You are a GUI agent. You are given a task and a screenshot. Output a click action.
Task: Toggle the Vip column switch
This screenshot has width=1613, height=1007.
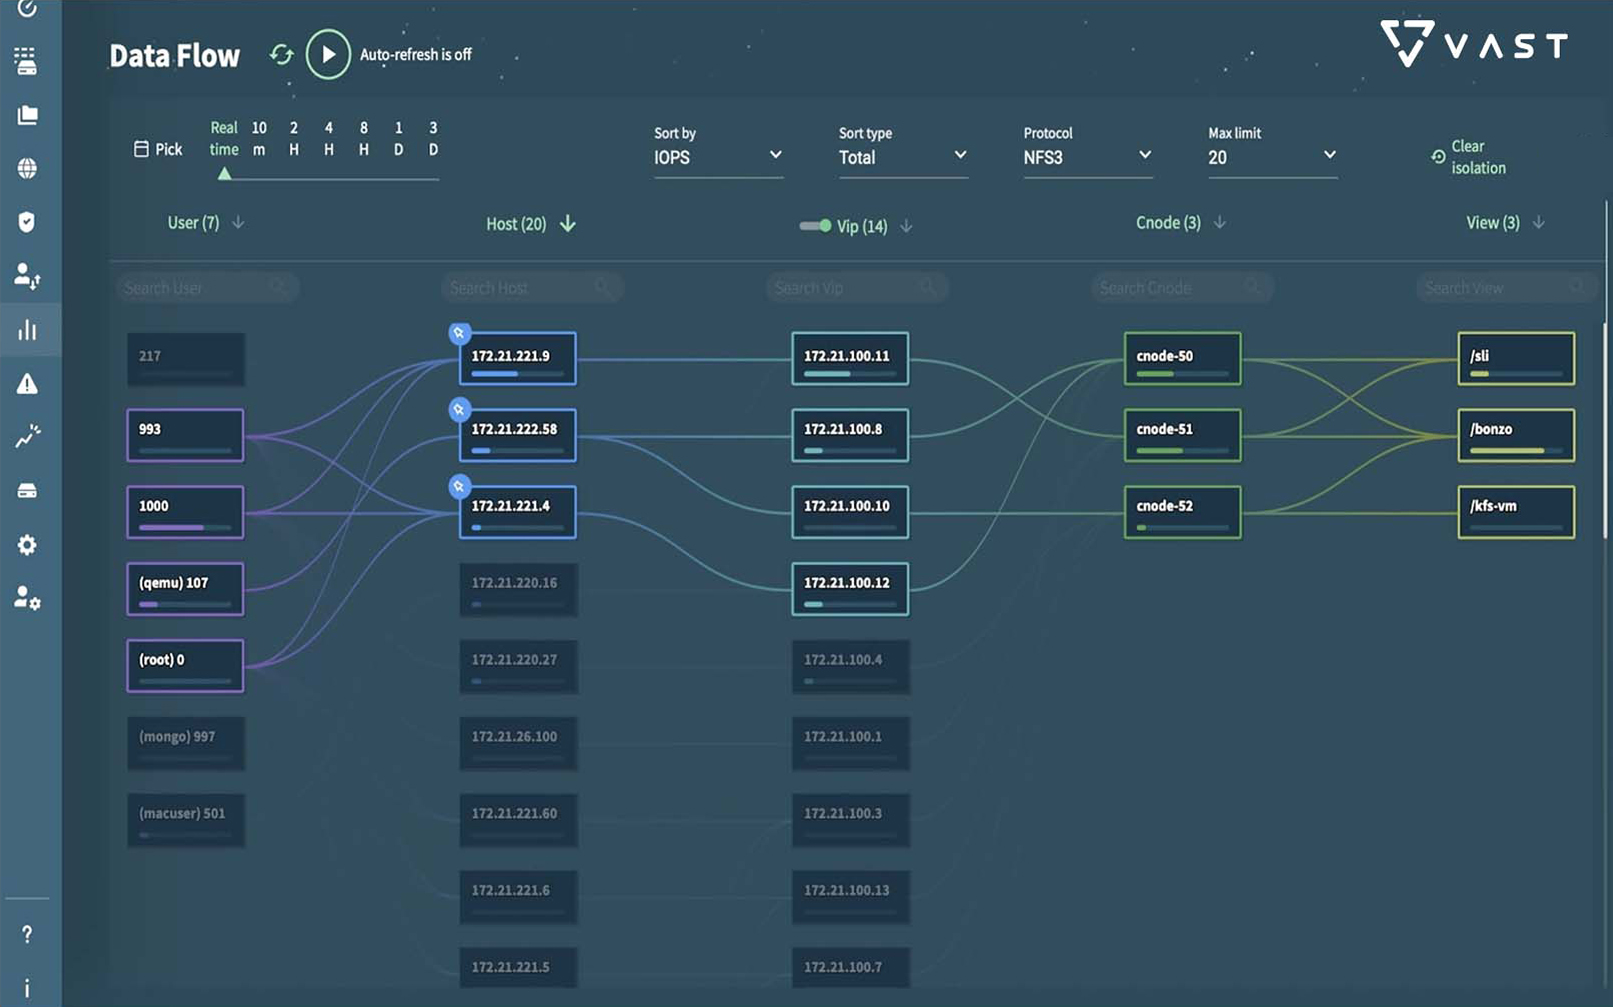[x=815, y=226]
